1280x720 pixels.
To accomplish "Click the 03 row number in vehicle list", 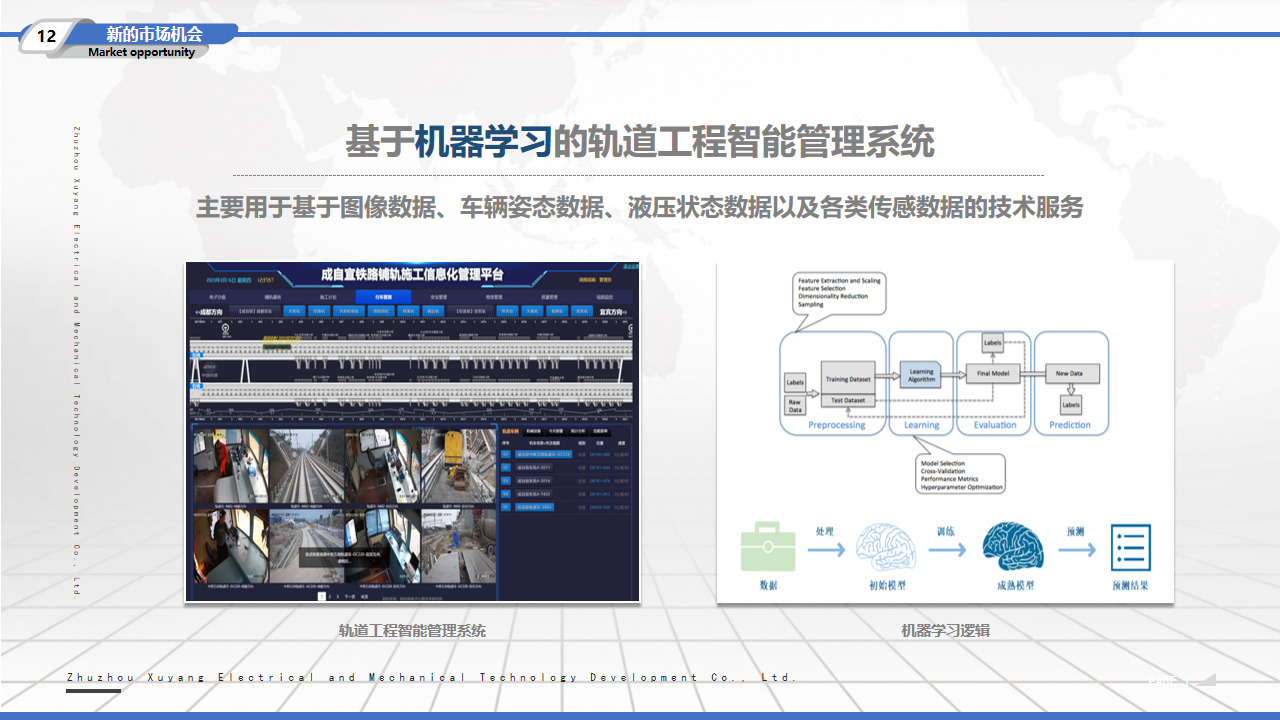I will click(x=506, y=481).
